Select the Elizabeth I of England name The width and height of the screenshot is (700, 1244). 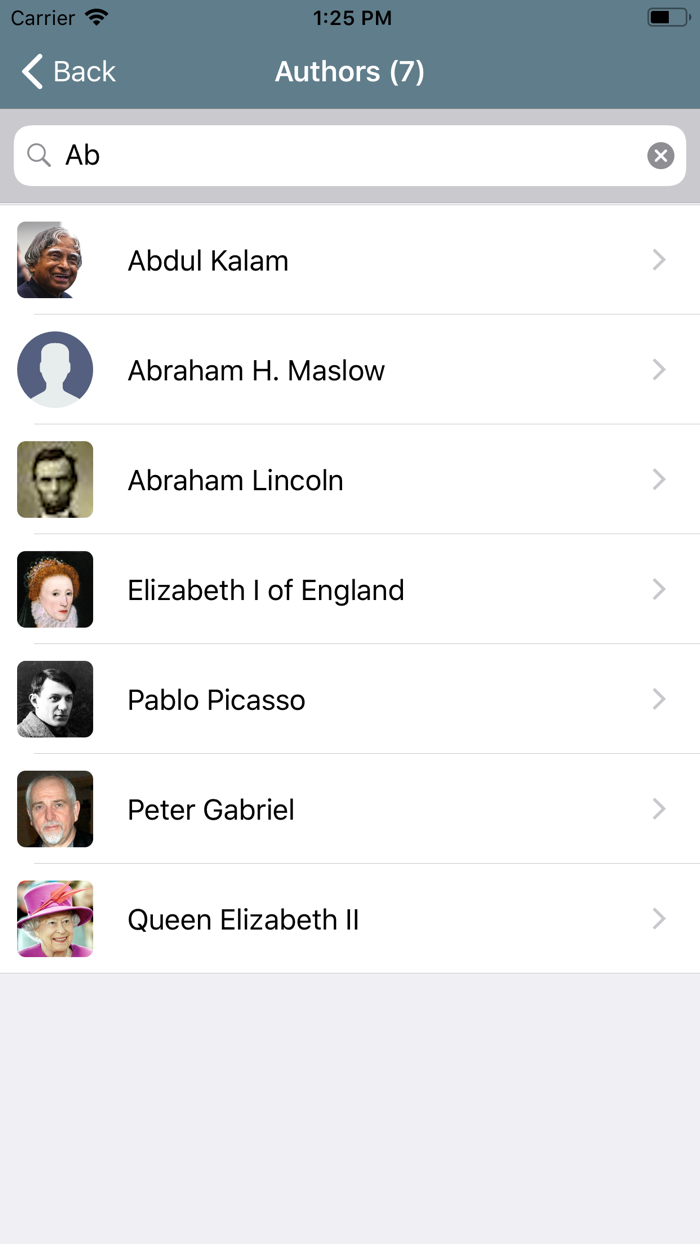tap(266, 590)
